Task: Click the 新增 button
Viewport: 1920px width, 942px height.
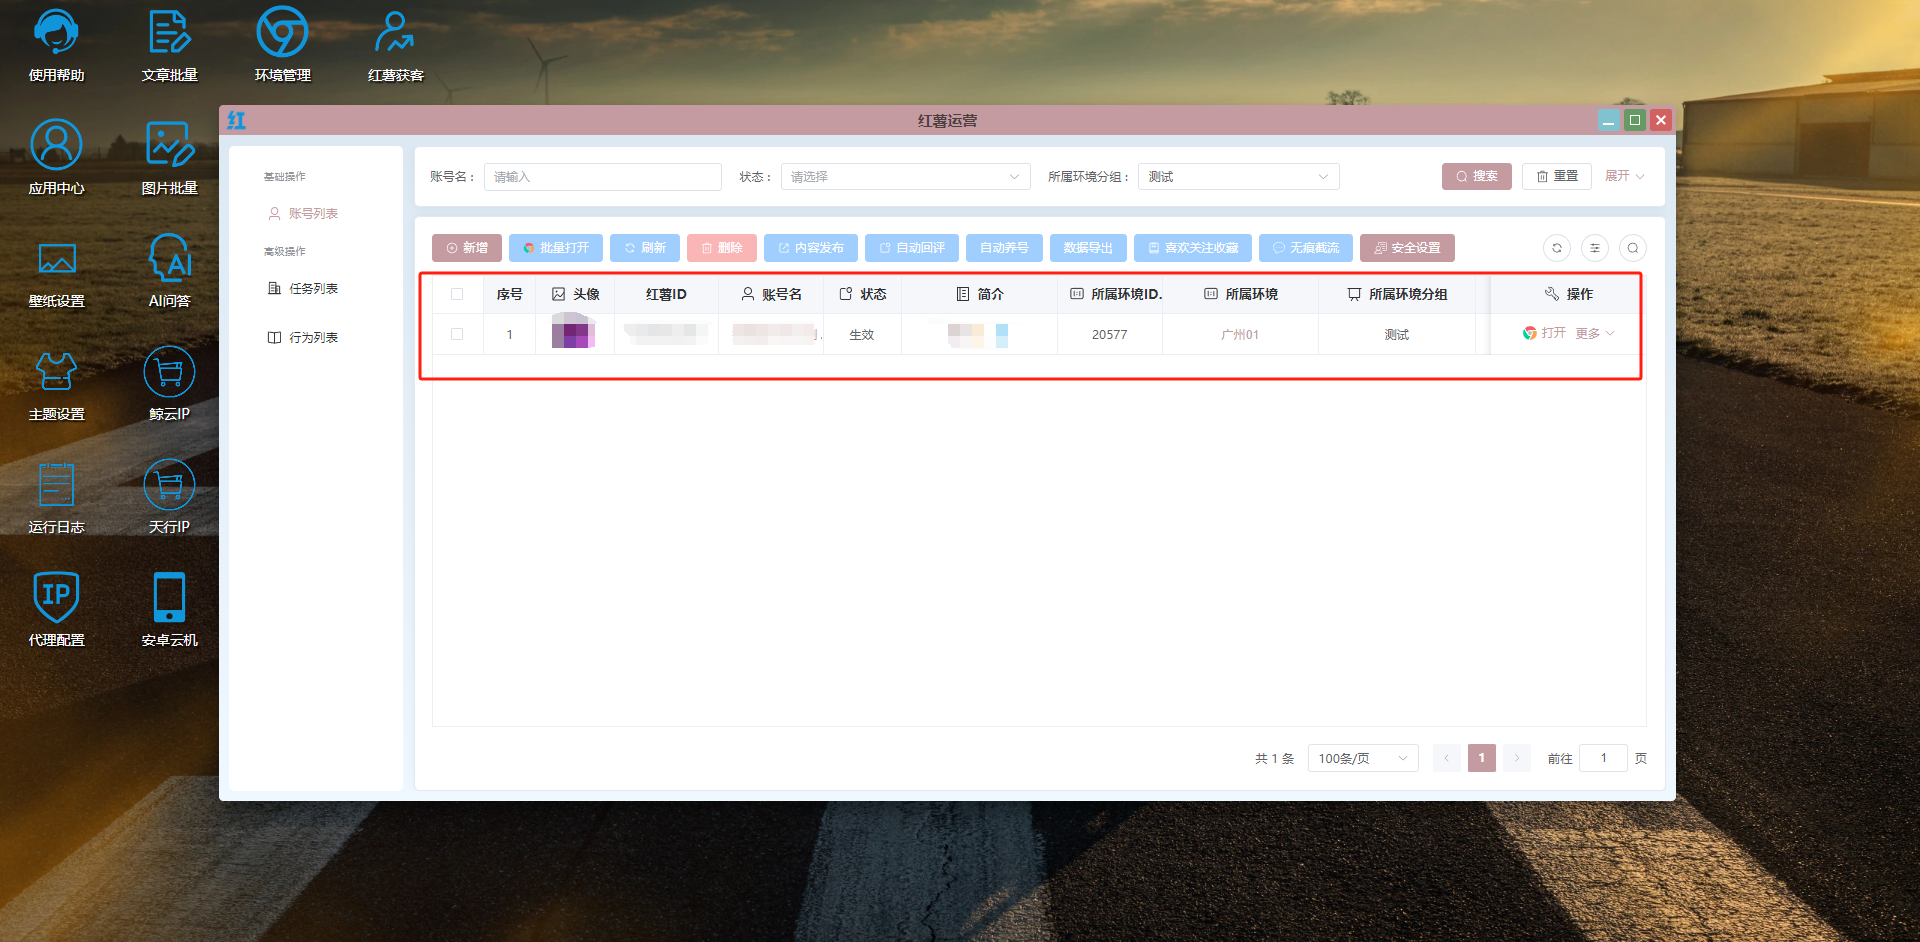Action: 467,248
